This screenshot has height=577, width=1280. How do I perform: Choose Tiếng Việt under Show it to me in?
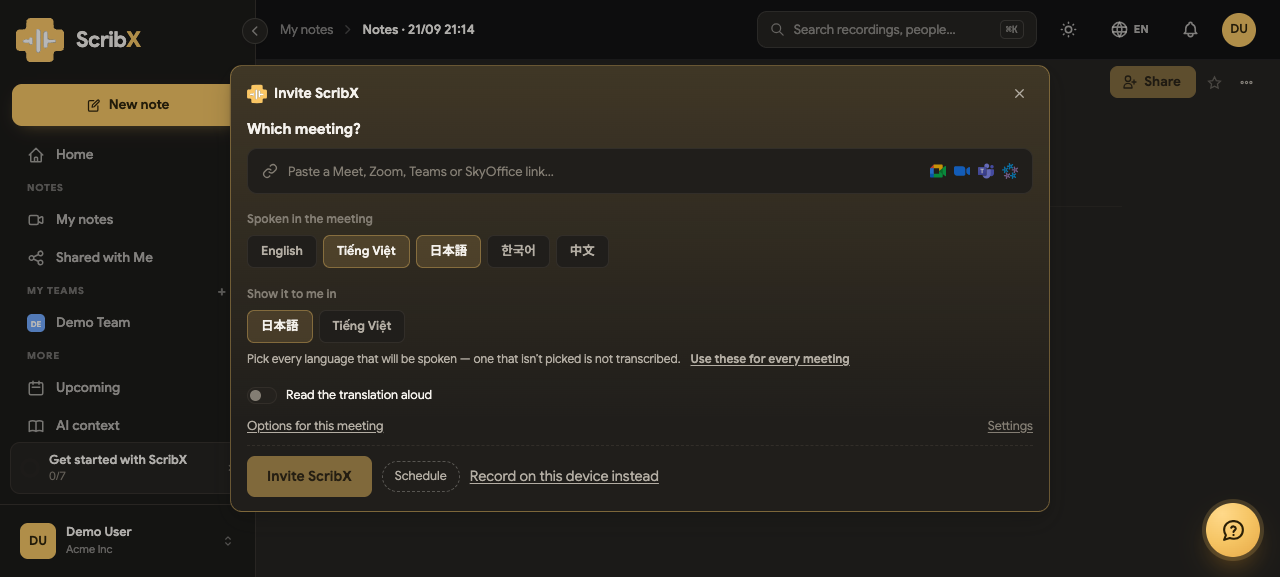(x=362, y=326)
